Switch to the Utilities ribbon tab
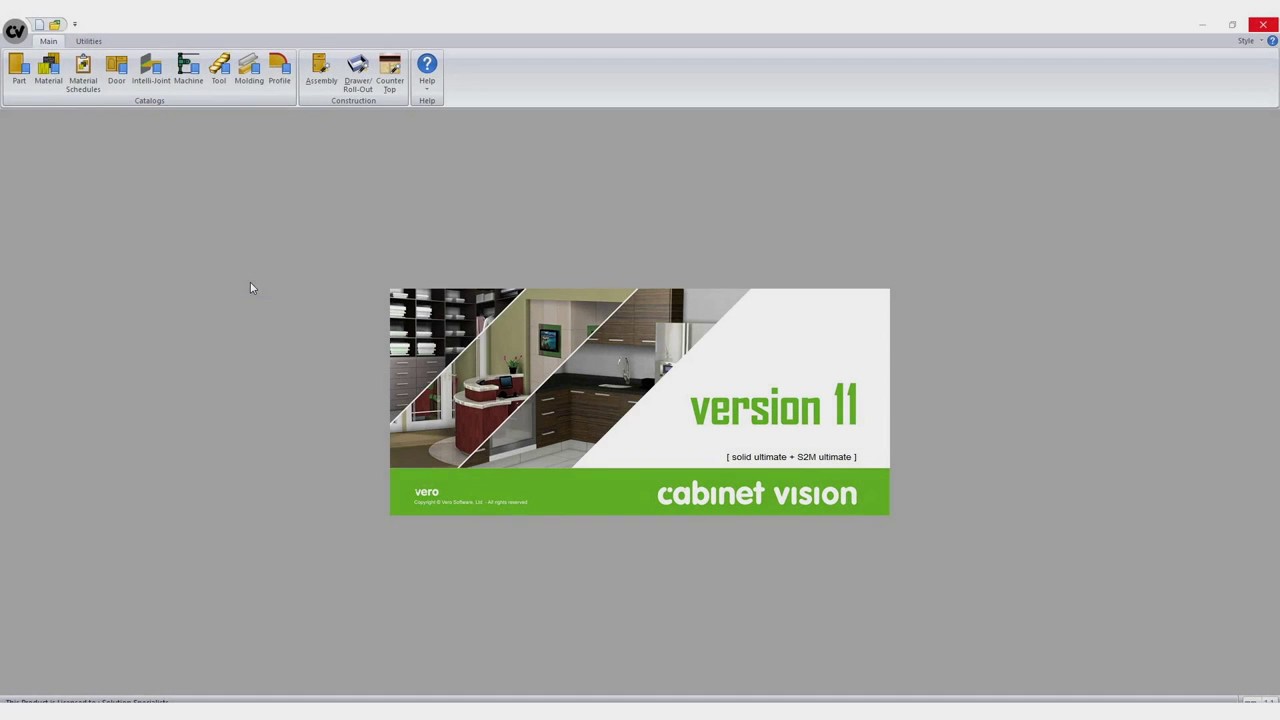 coord(88,41)
